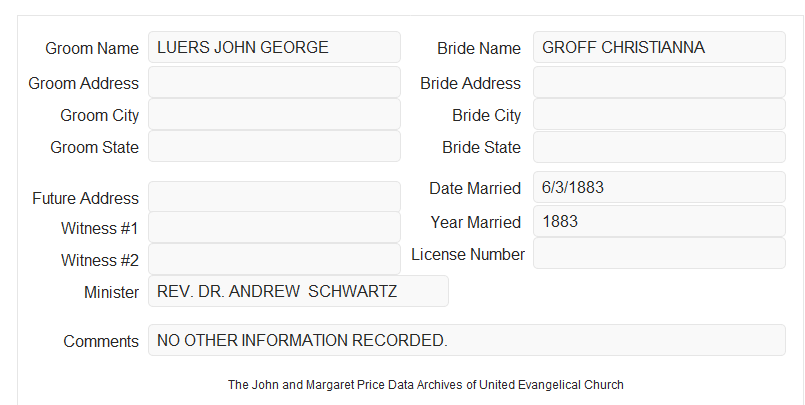Click the Price Data Archives footer text
The width and height of the screenshot is (805, 405).
(426, 385)
